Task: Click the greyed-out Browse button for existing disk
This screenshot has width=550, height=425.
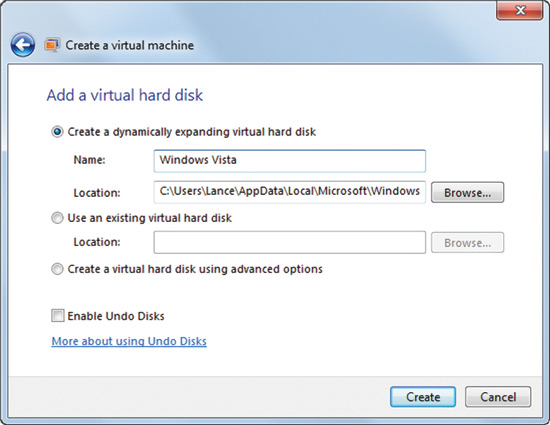Action: click(x=468, y=243)
